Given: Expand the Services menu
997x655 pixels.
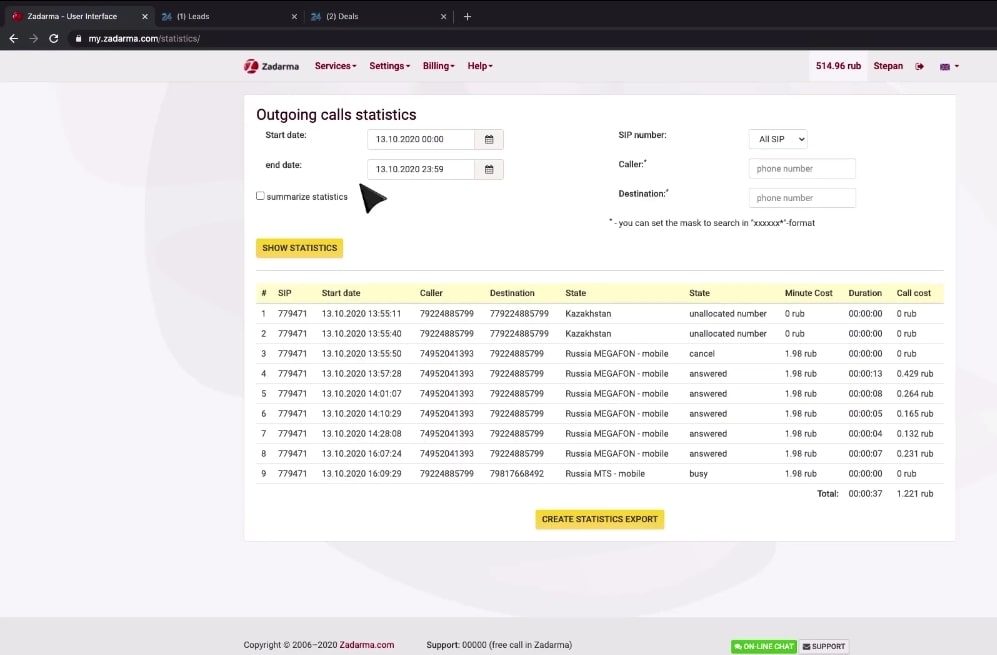Looking at the screenshot, I should pyautogui.click(x=335, y=66).
